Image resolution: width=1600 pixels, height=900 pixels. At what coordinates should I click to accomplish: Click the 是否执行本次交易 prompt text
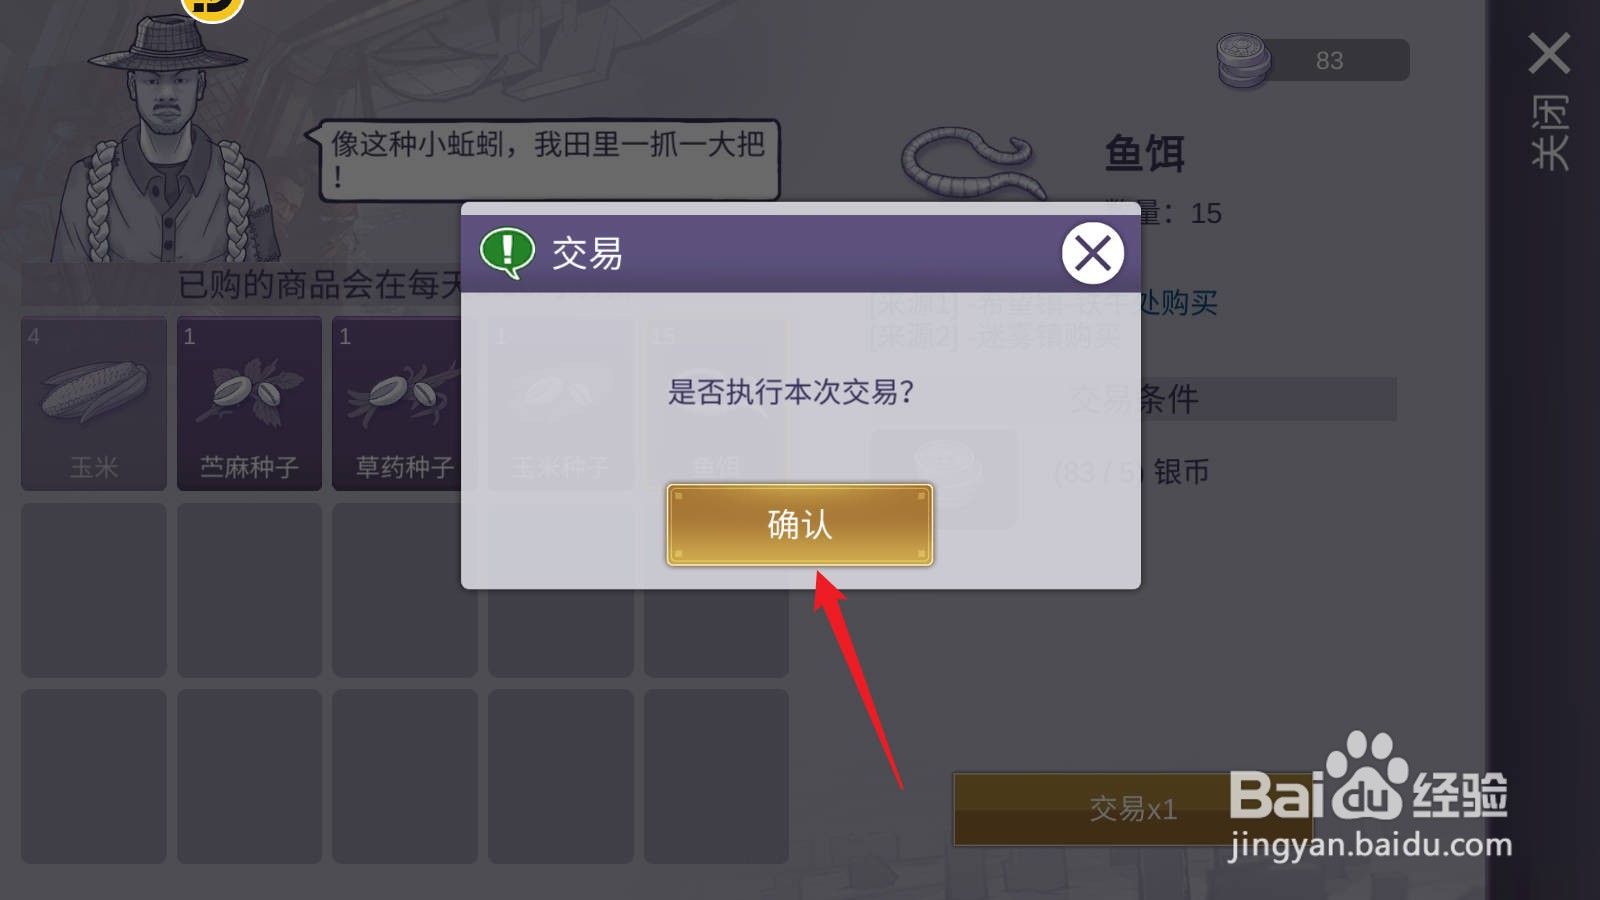(791, 391)
